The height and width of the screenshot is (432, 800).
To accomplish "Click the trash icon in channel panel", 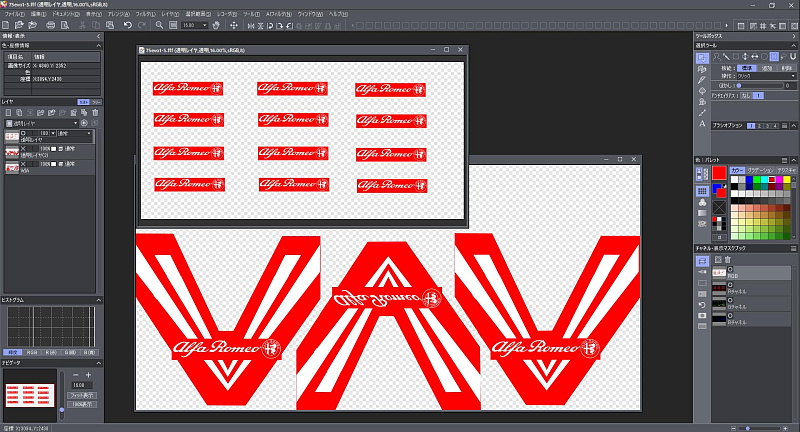I will pyautogui.click(x=726, y=259).
